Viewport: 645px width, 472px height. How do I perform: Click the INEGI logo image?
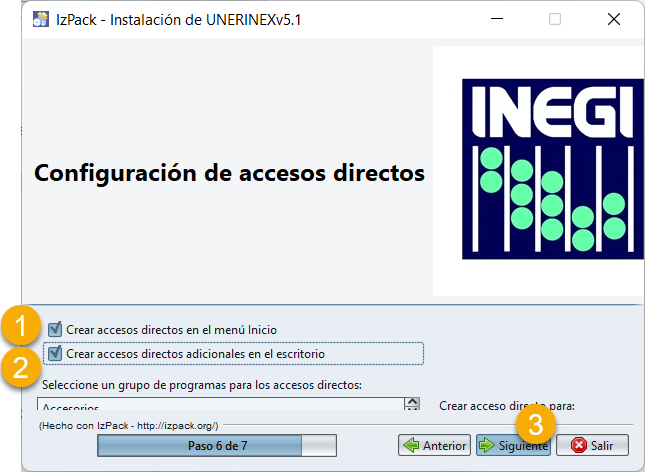click(x=552, y=169)
